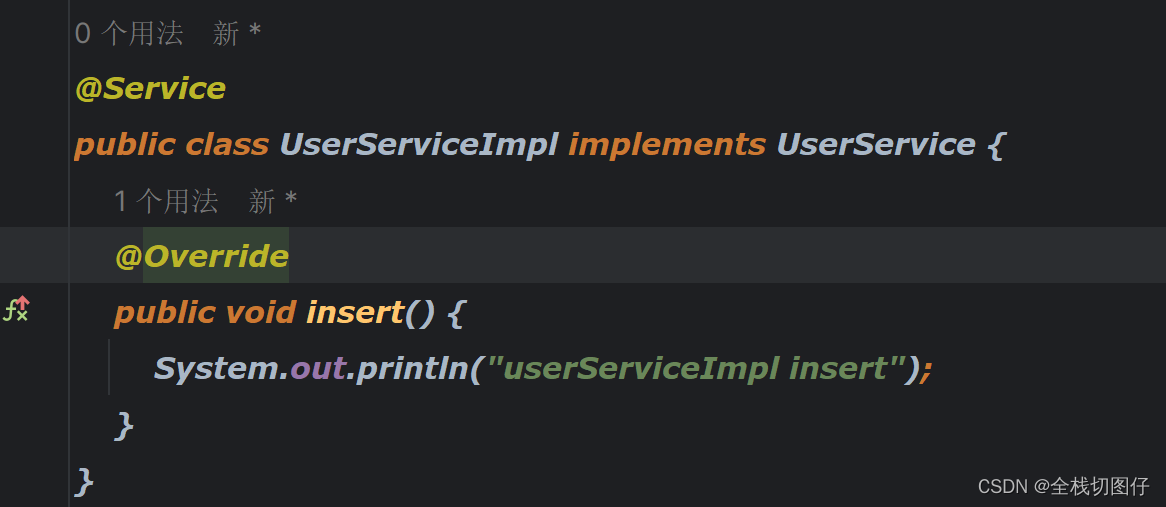Image resolution: width=1166 pixels, height=507 pixels.
Task: Click the '新 *' author hint above @Override
Action: tap(272, 201)
